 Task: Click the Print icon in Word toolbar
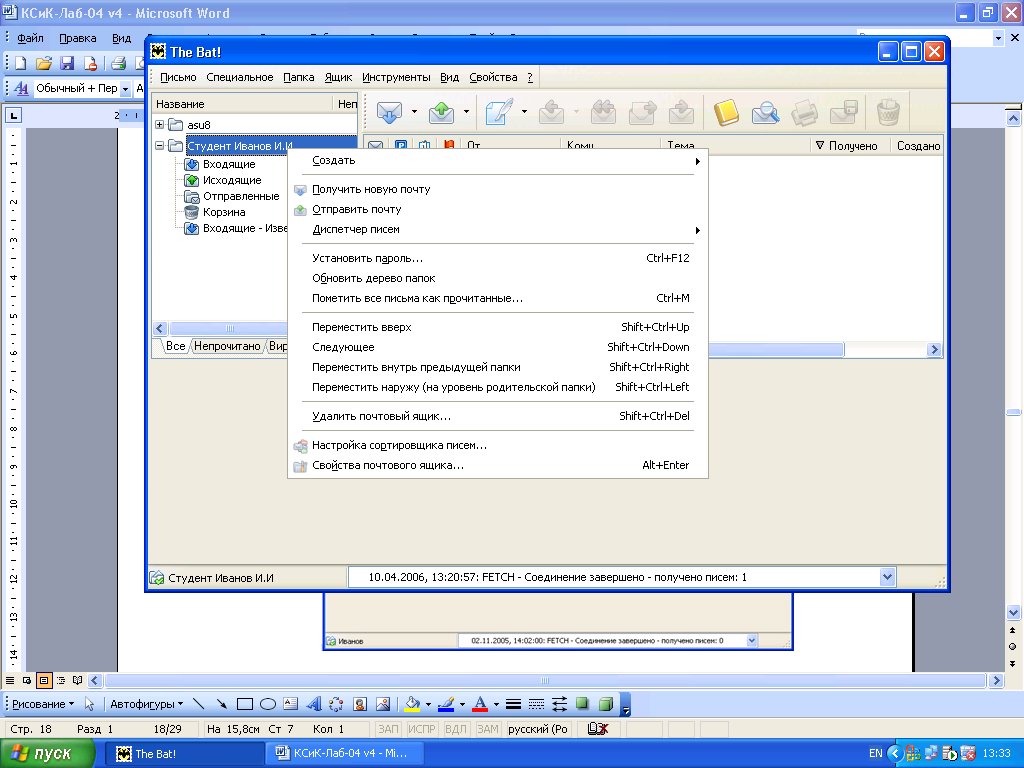[x=118, y=63]
